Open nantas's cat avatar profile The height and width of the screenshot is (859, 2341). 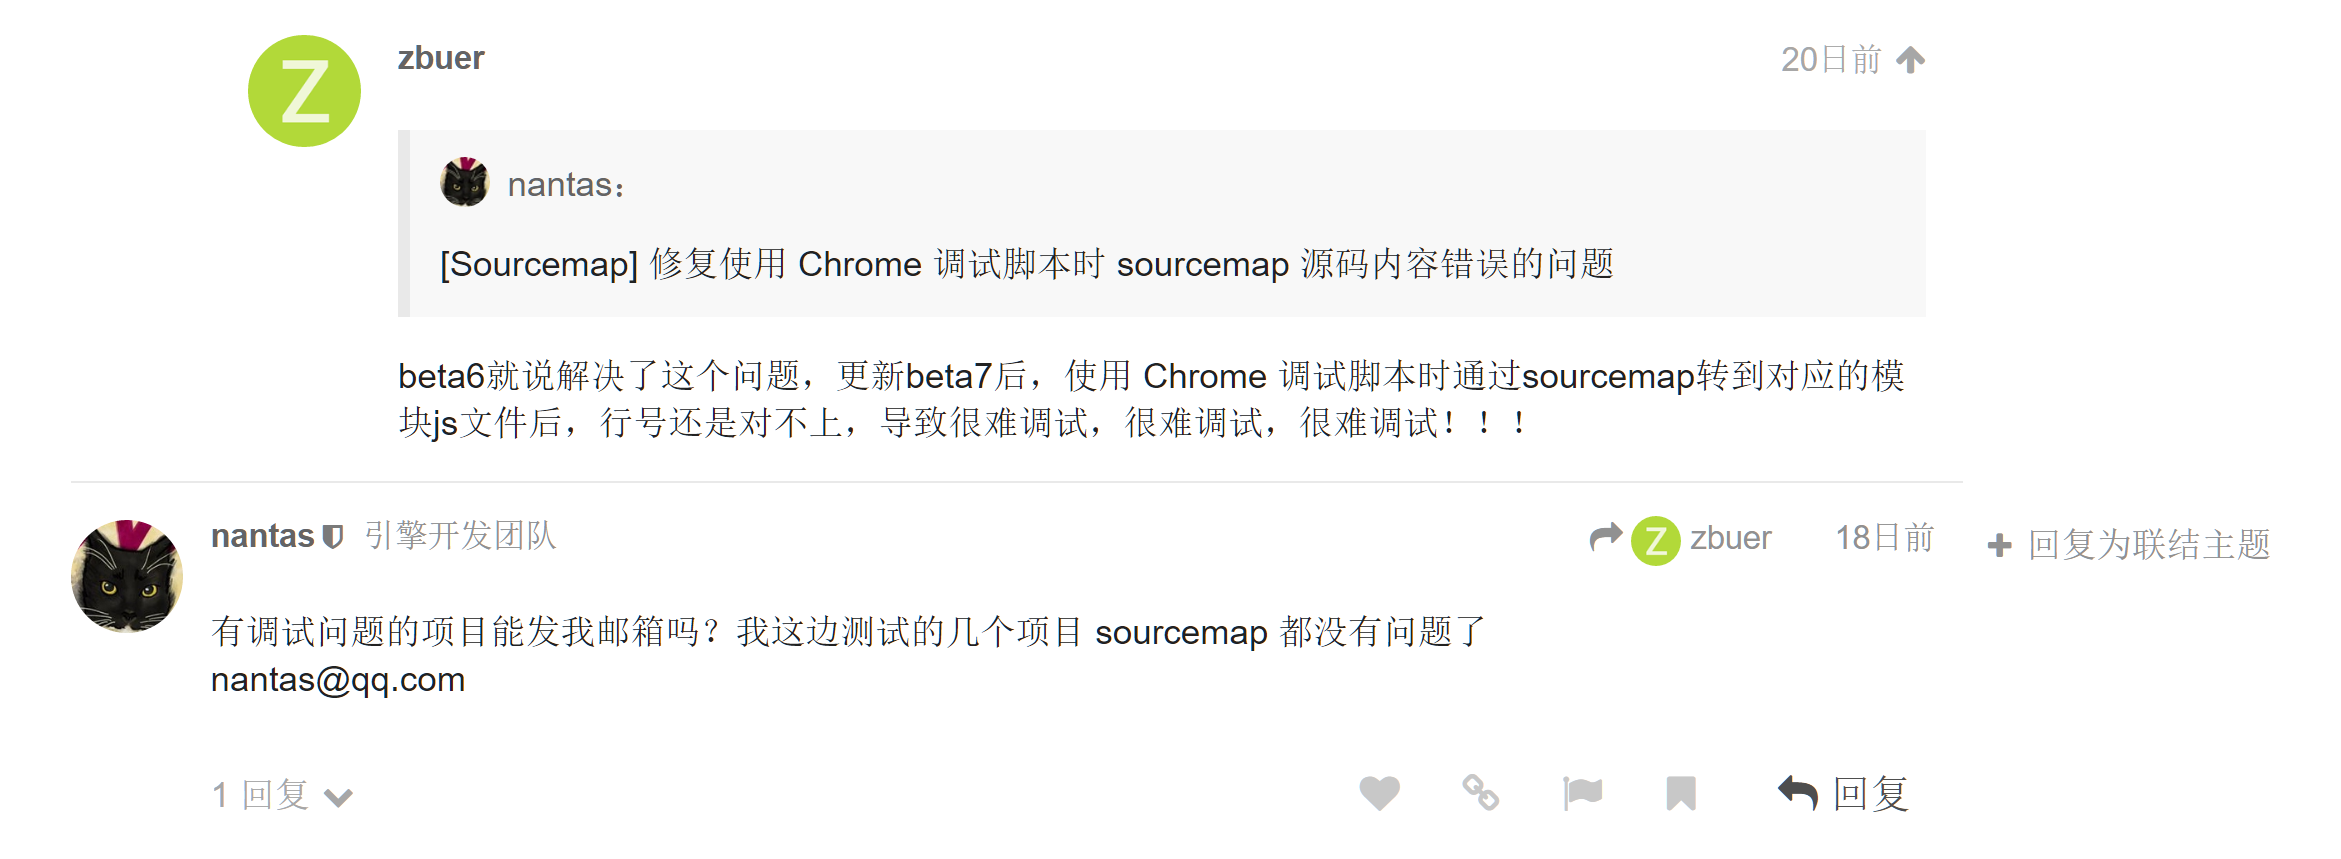click(127, 576)
